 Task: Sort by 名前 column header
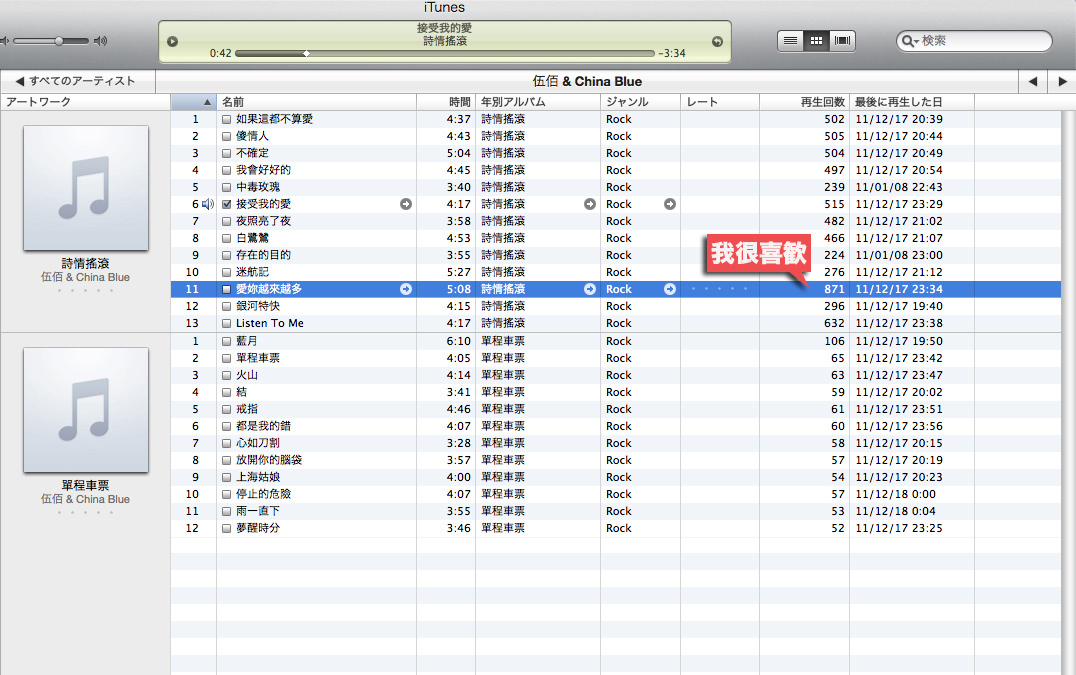click(316, 102)
